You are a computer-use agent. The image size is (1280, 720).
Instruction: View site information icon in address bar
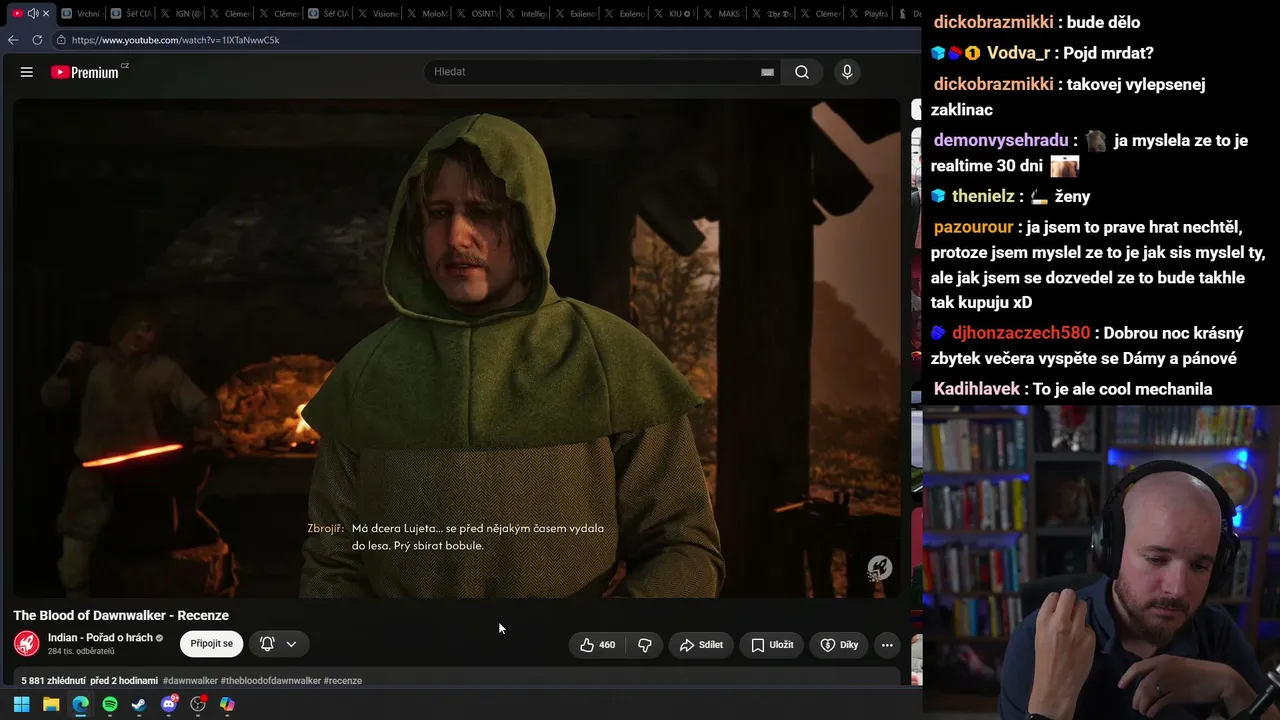pyautogui.click(x=61, y=40)
